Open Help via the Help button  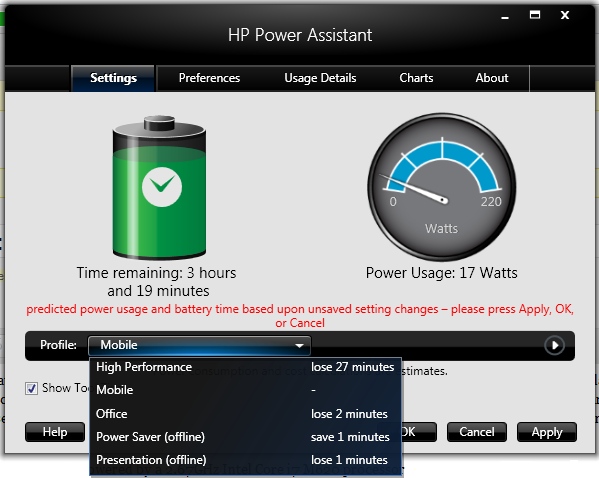tap(55, 432)
